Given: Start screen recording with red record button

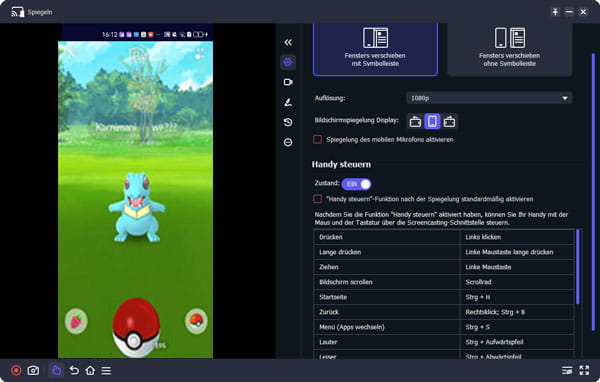Looking at the screenshot, I should (x=16, y=370).
